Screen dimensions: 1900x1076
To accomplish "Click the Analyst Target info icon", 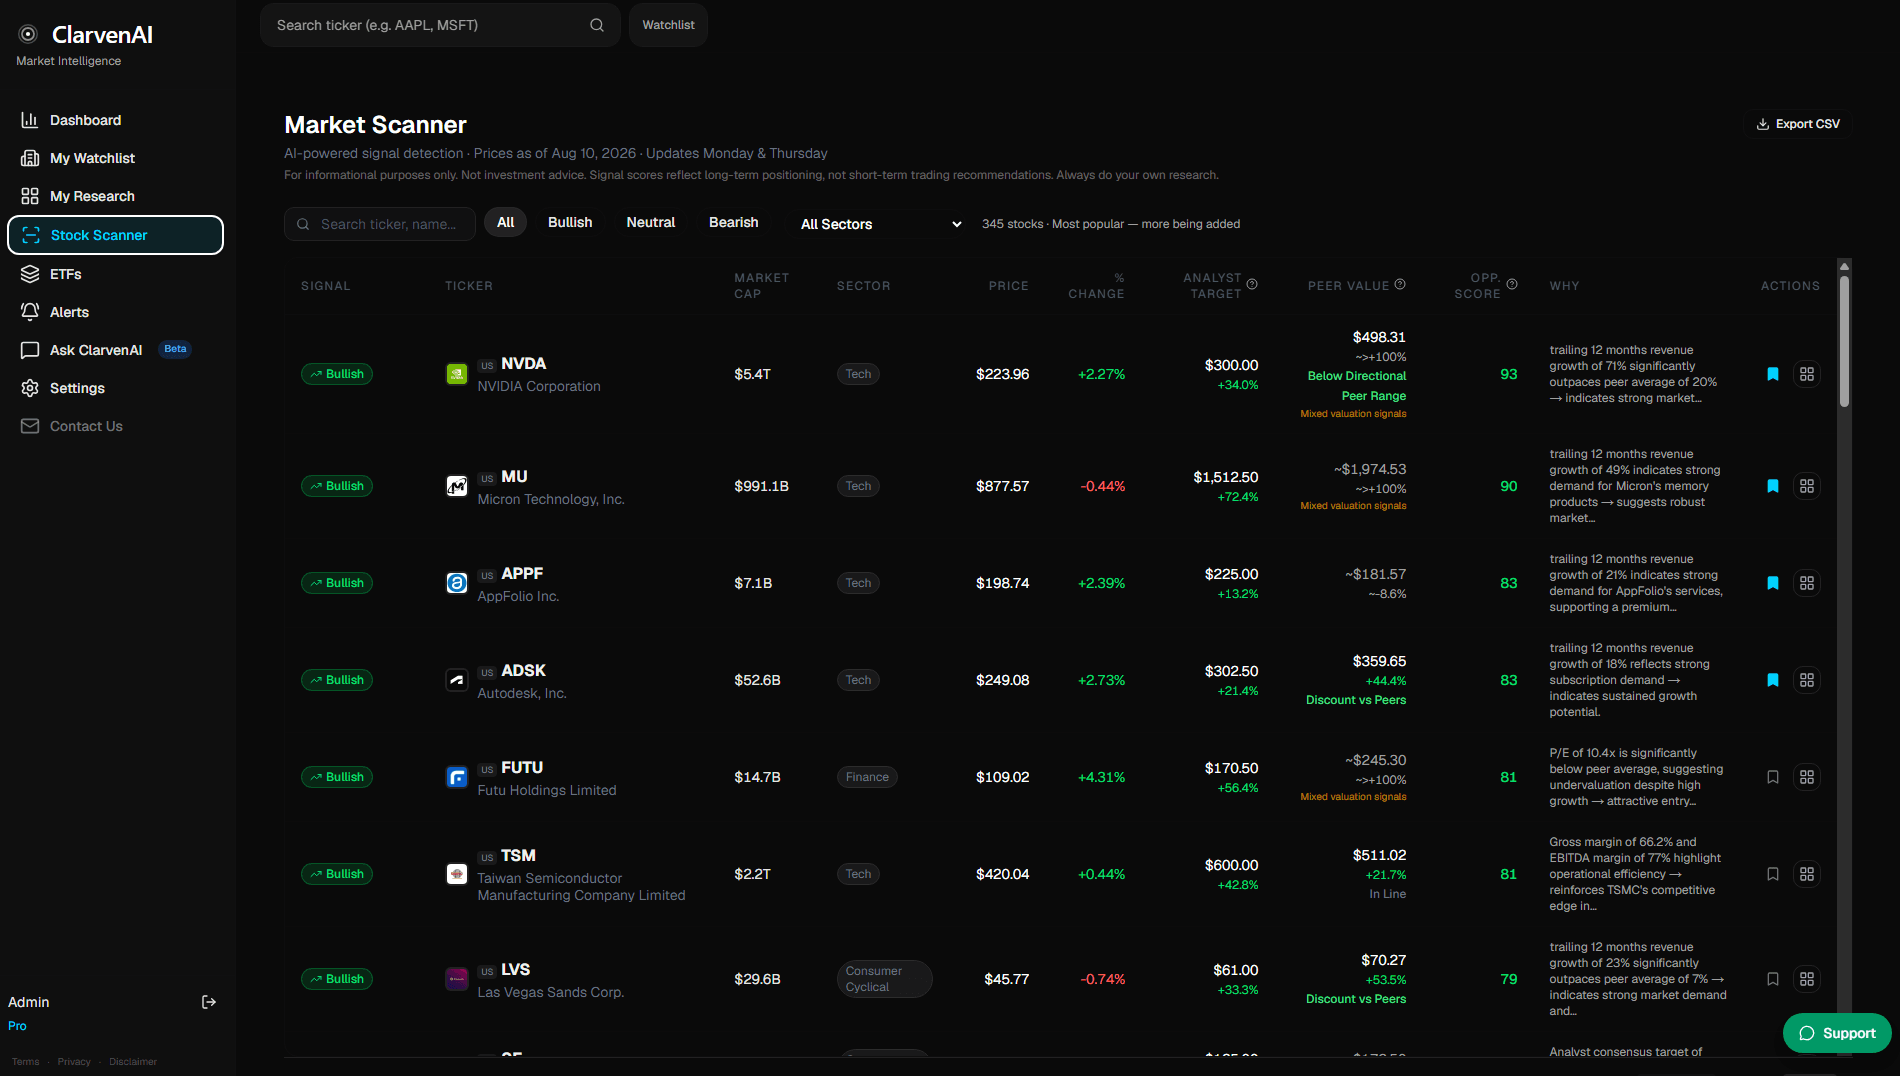I will tap(1252, 284).
